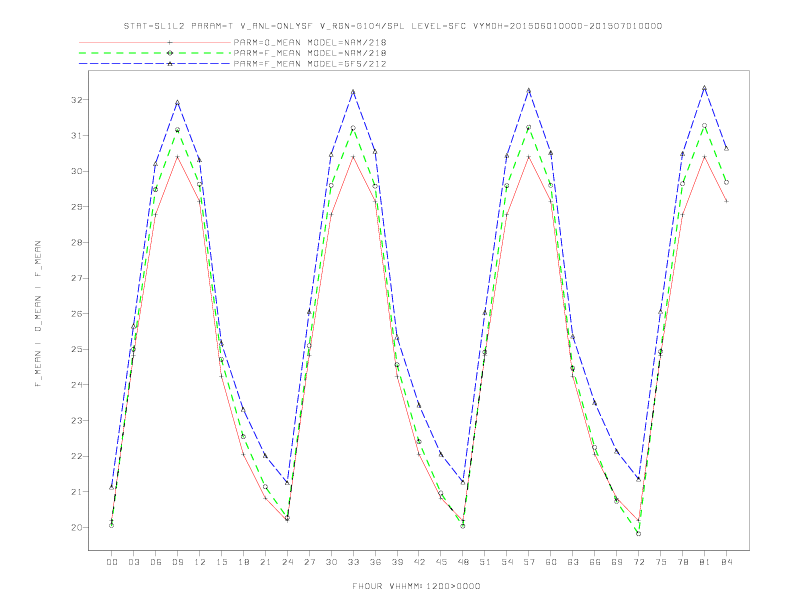This screenshot has height=612, width=792.
Task: Click x-axis forecast hour label 18
Action: click(x=243, y=562)
